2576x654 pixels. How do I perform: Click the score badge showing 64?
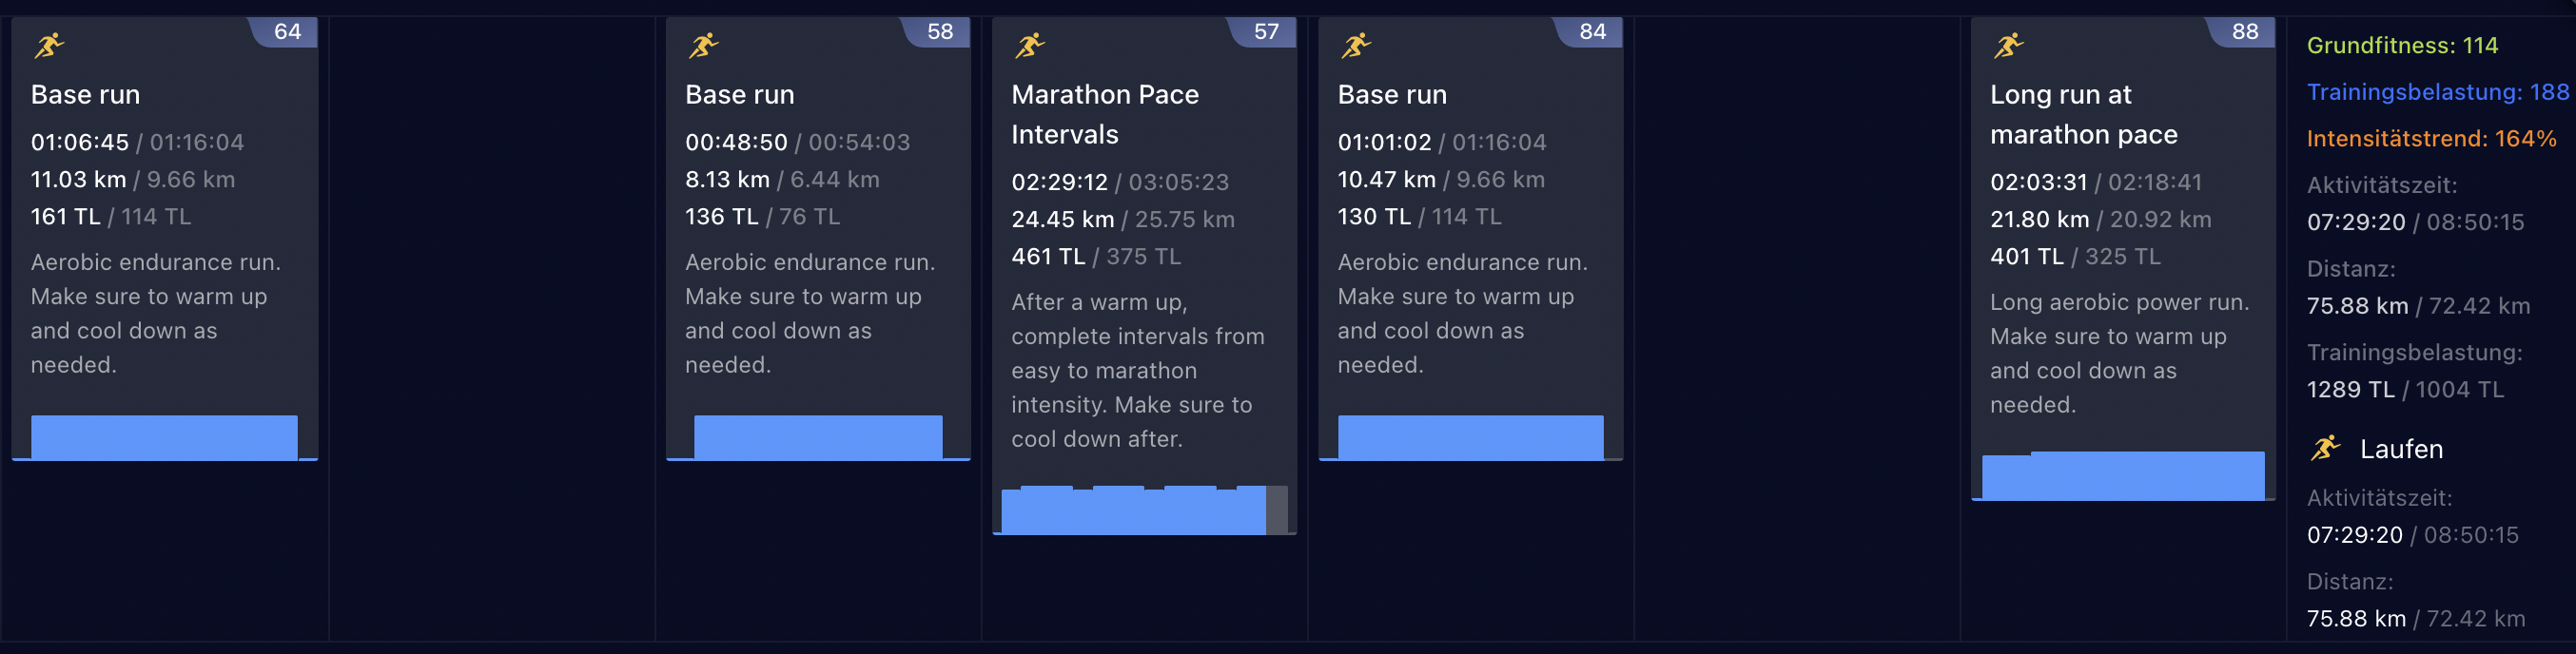284,32
